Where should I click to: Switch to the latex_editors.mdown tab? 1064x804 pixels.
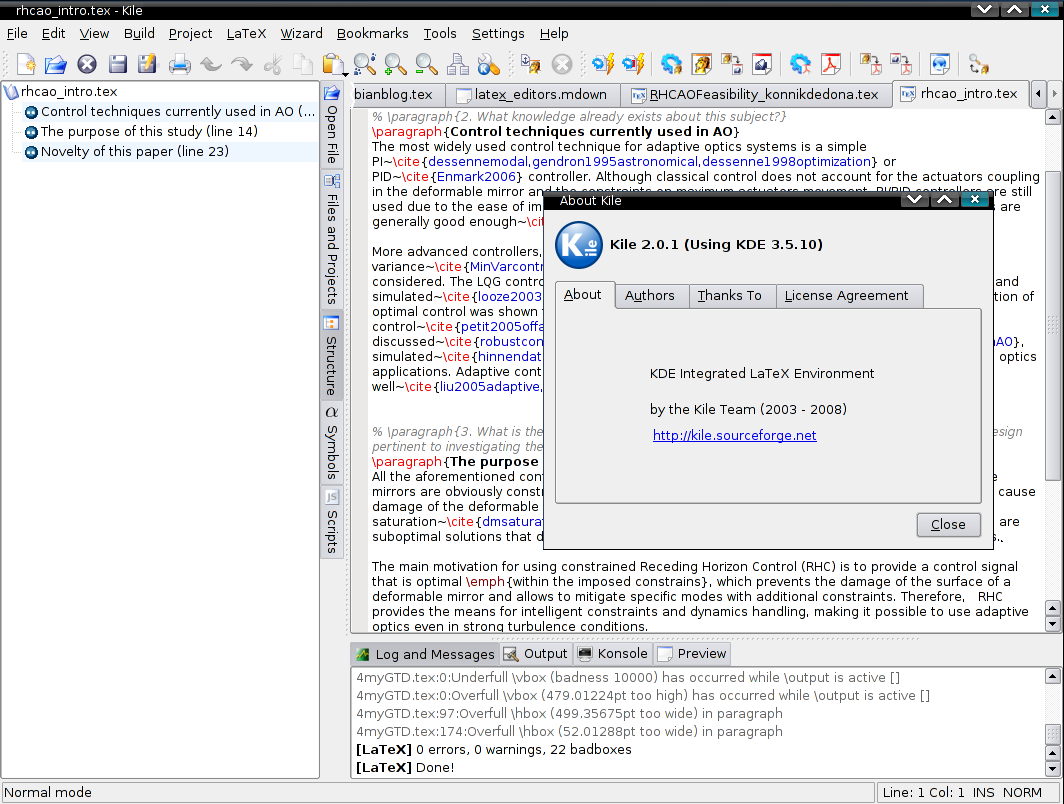tap(533, 94)
